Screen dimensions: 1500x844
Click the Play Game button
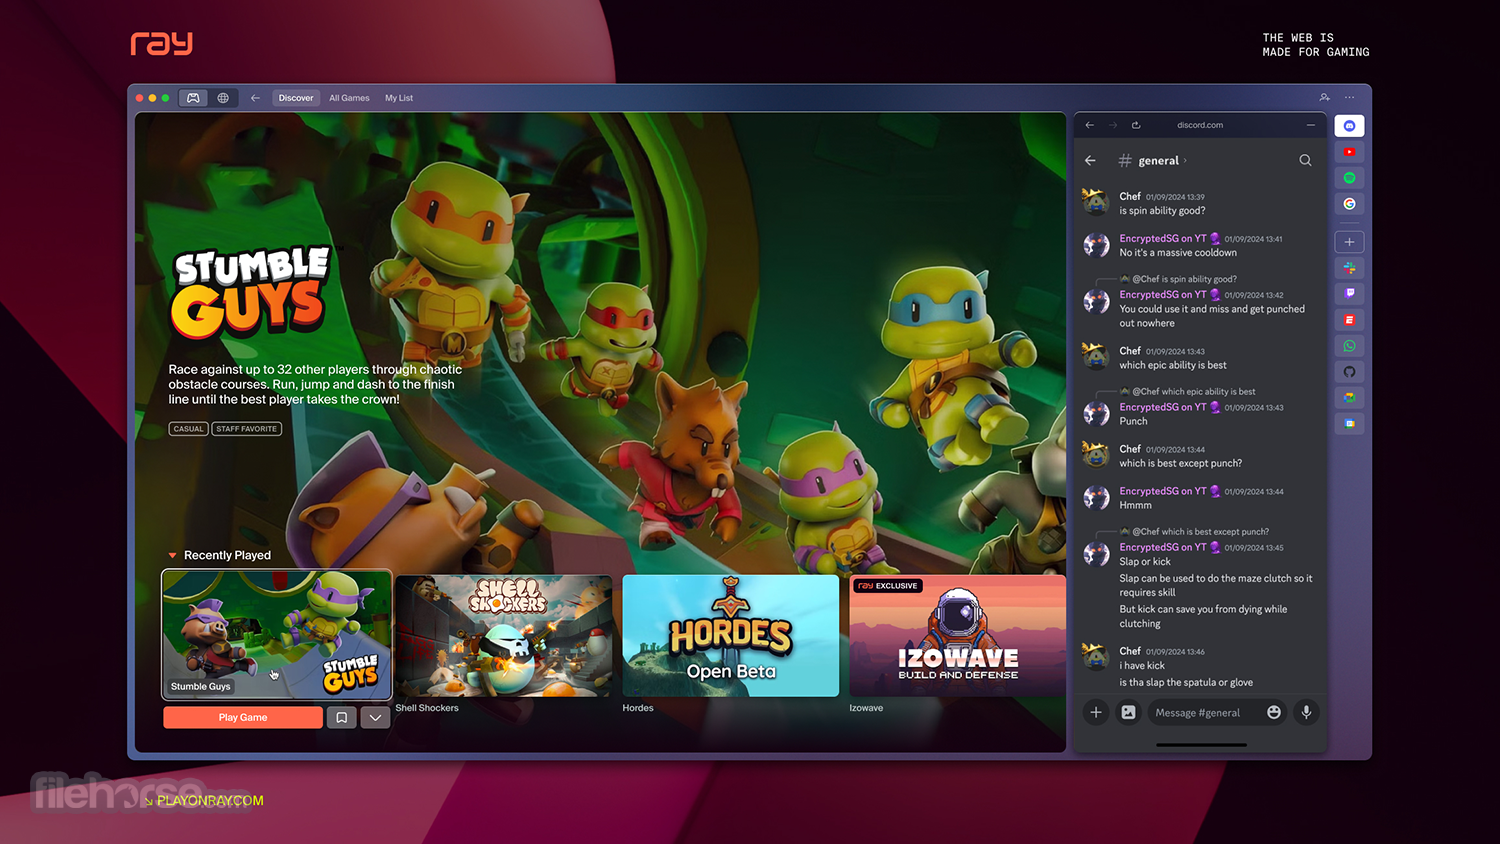(x=243, y=717)
